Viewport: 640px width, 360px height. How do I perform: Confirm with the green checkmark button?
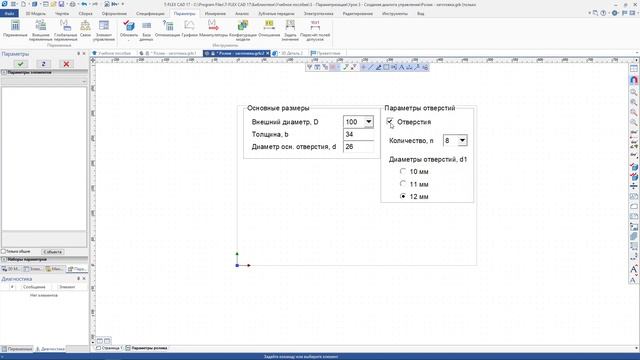[20, 64]
